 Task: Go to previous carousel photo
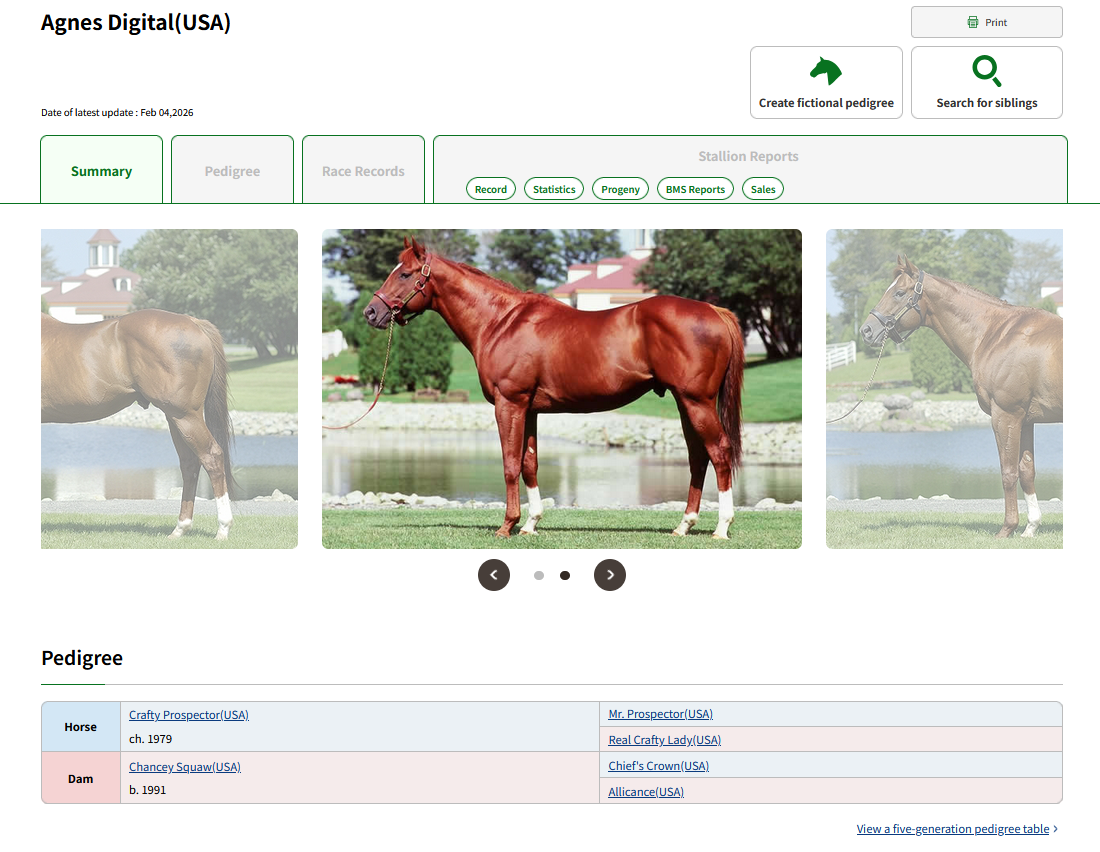[494, 575]
